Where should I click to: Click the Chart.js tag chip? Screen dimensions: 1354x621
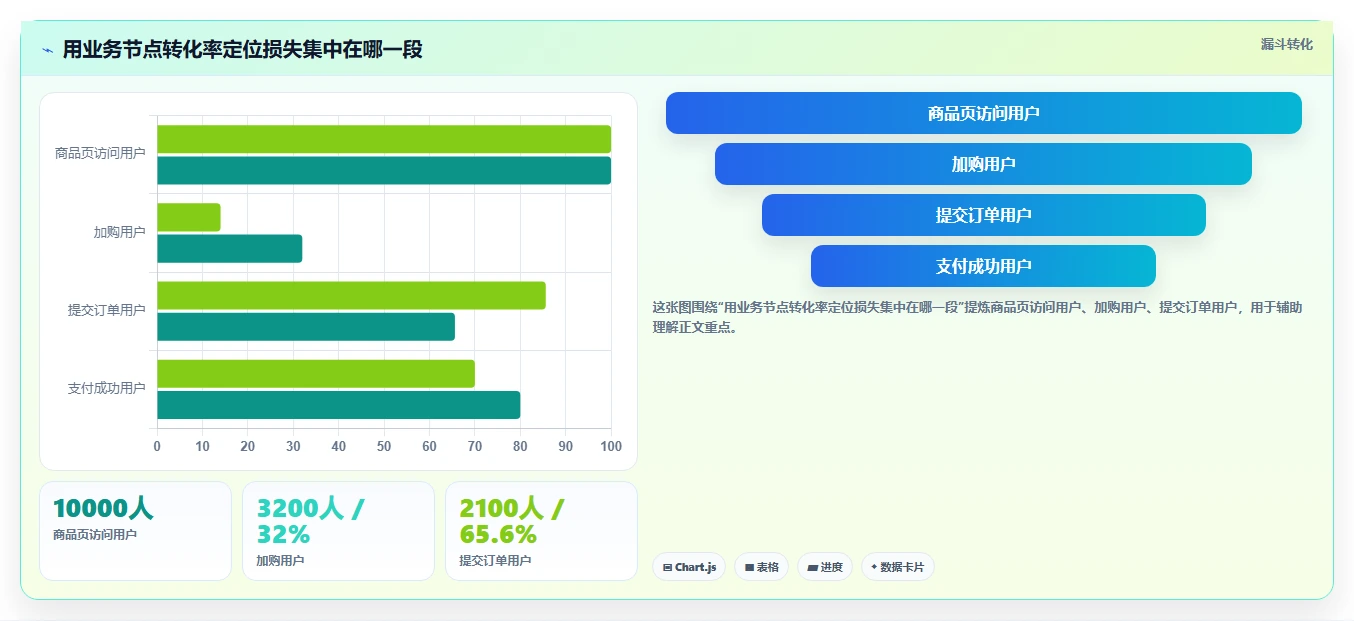pyautogui.click(x=689, y=567)
